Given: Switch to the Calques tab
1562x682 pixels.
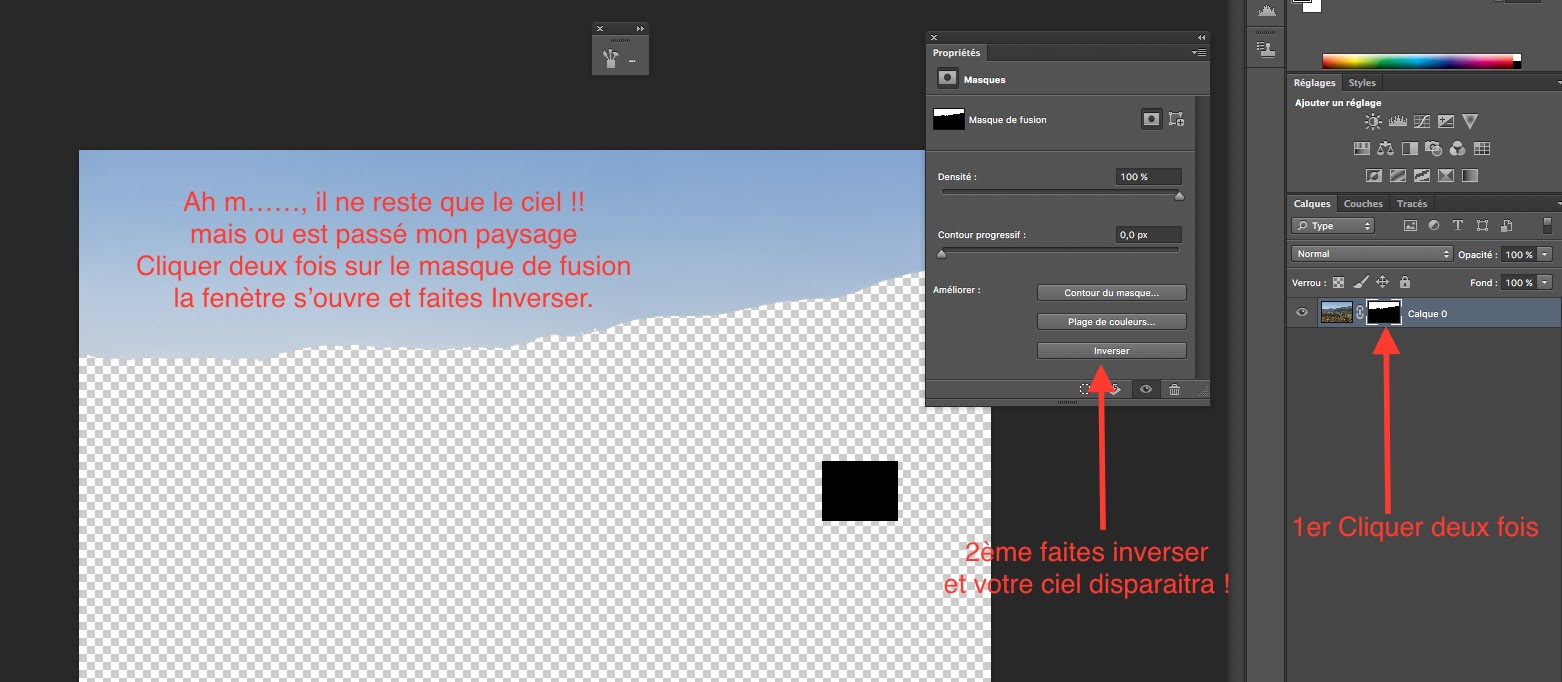Looking at the screenshot, I should point(1312,204).
